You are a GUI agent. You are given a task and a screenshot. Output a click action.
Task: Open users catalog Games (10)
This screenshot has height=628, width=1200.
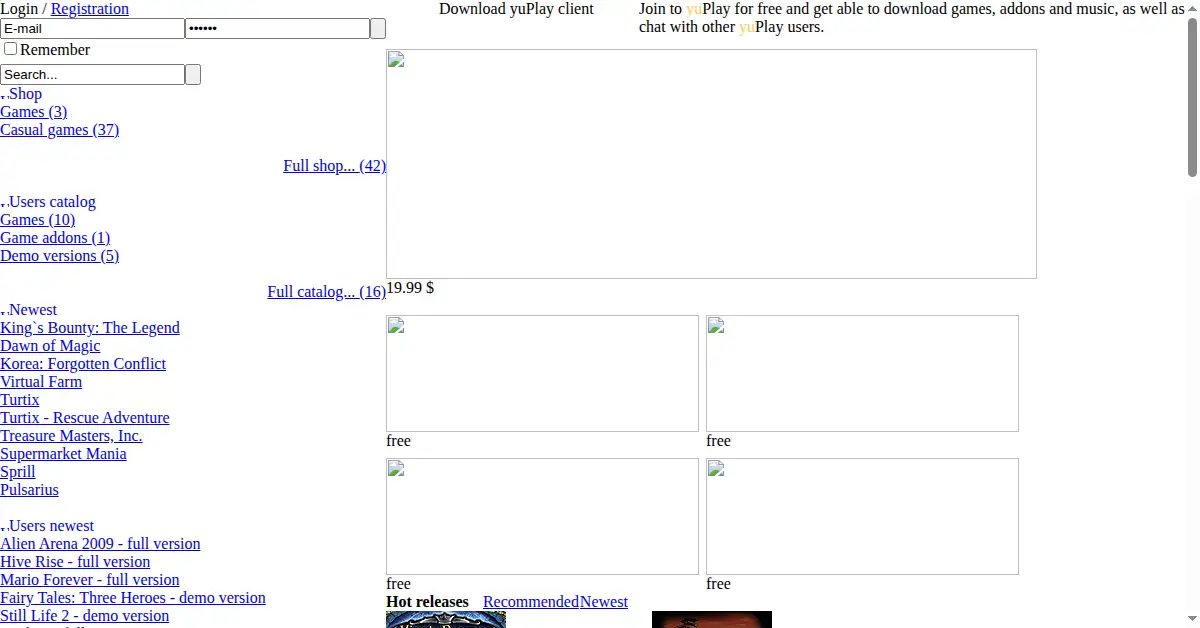pos(38,220)
